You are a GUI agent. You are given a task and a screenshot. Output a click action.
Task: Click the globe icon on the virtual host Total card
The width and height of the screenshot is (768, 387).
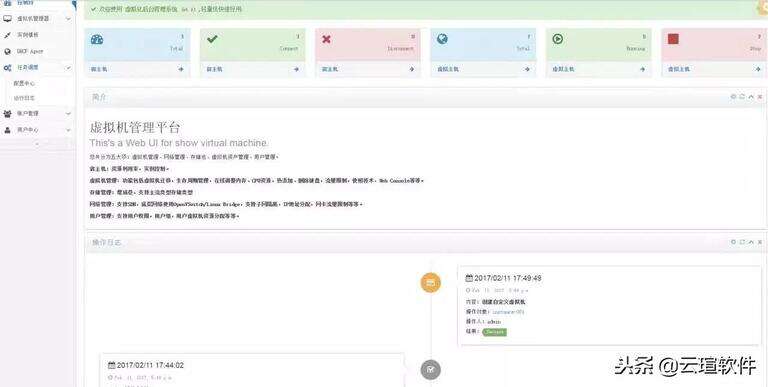(442, 39)
